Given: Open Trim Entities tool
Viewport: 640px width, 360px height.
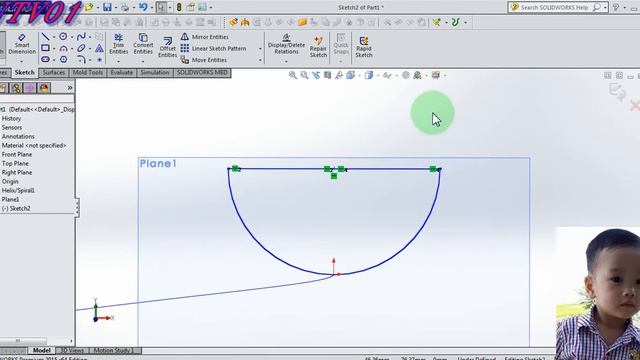Looking at the screenshot, I should 118,44.
